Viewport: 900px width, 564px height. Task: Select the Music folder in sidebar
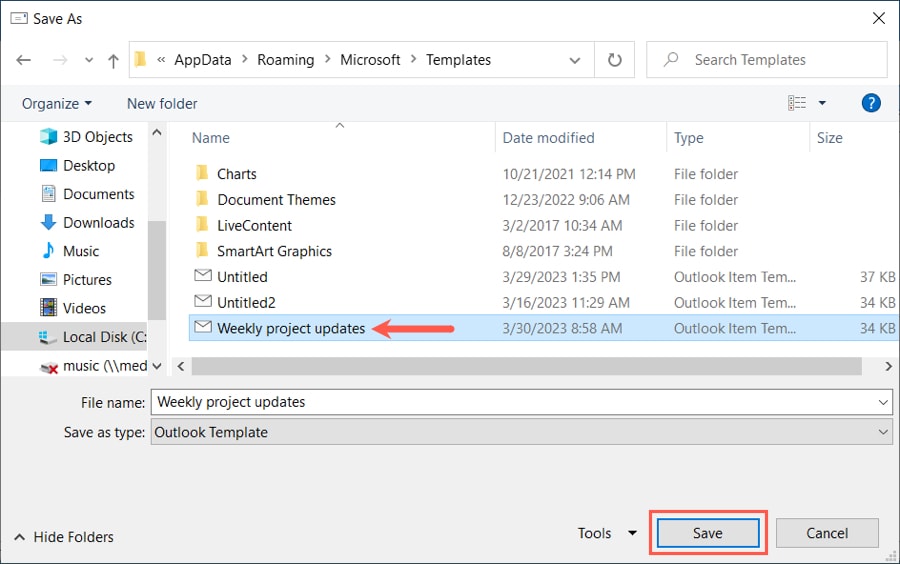(x=69, y=251)
